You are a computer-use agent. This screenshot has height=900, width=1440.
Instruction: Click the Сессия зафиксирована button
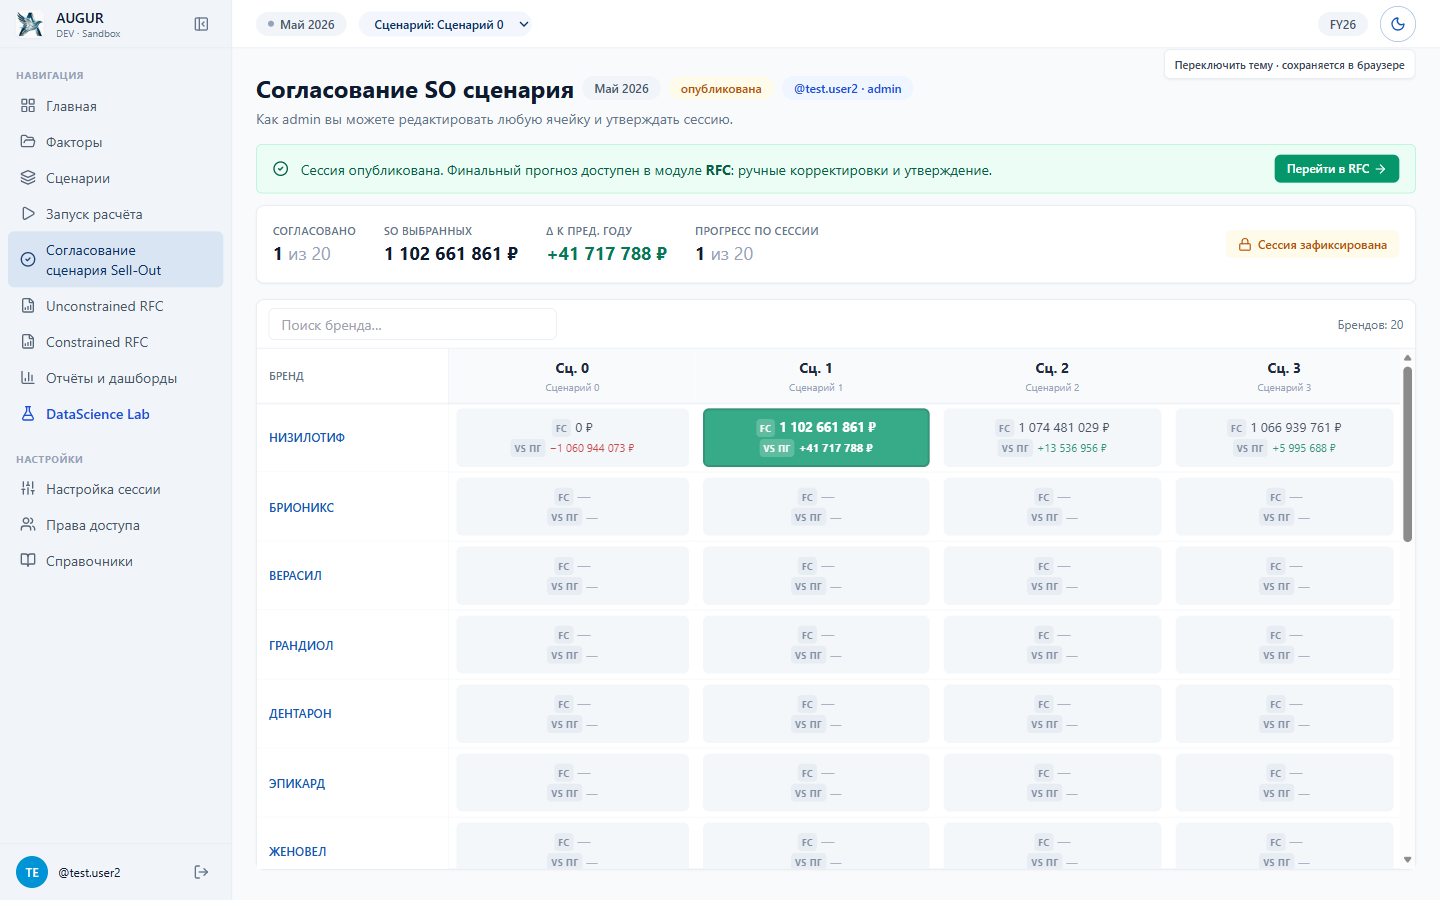click(1312, 245)
